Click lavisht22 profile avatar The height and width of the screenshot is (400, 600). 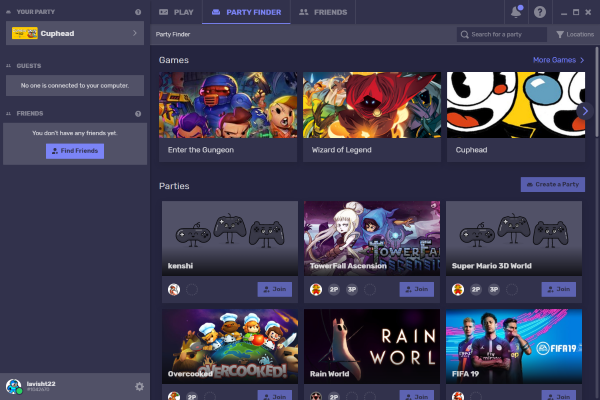[14, 387]
